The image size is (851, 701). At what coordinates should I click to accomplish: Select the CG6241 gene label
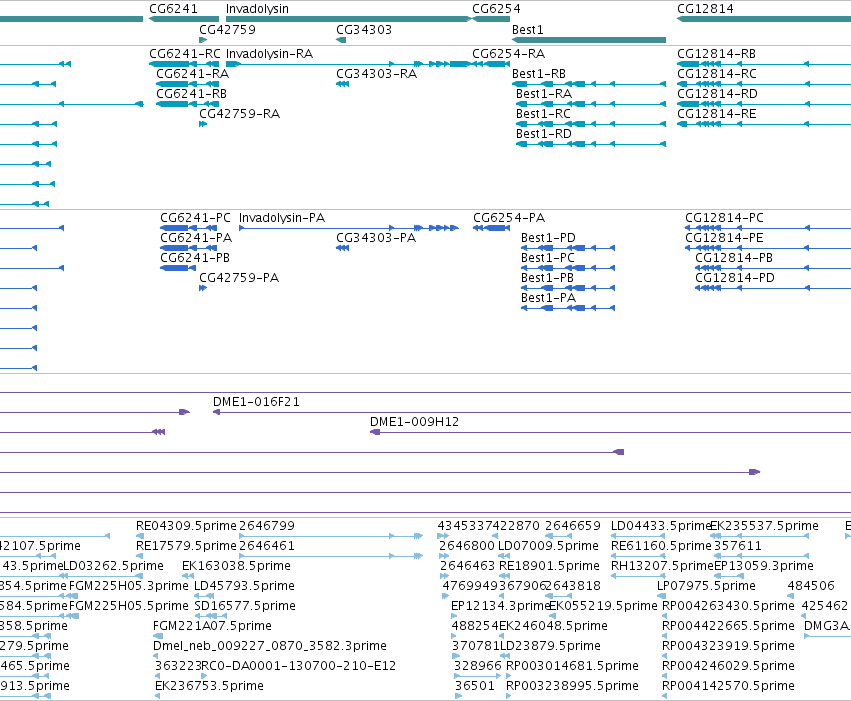(x=173, y=9)
